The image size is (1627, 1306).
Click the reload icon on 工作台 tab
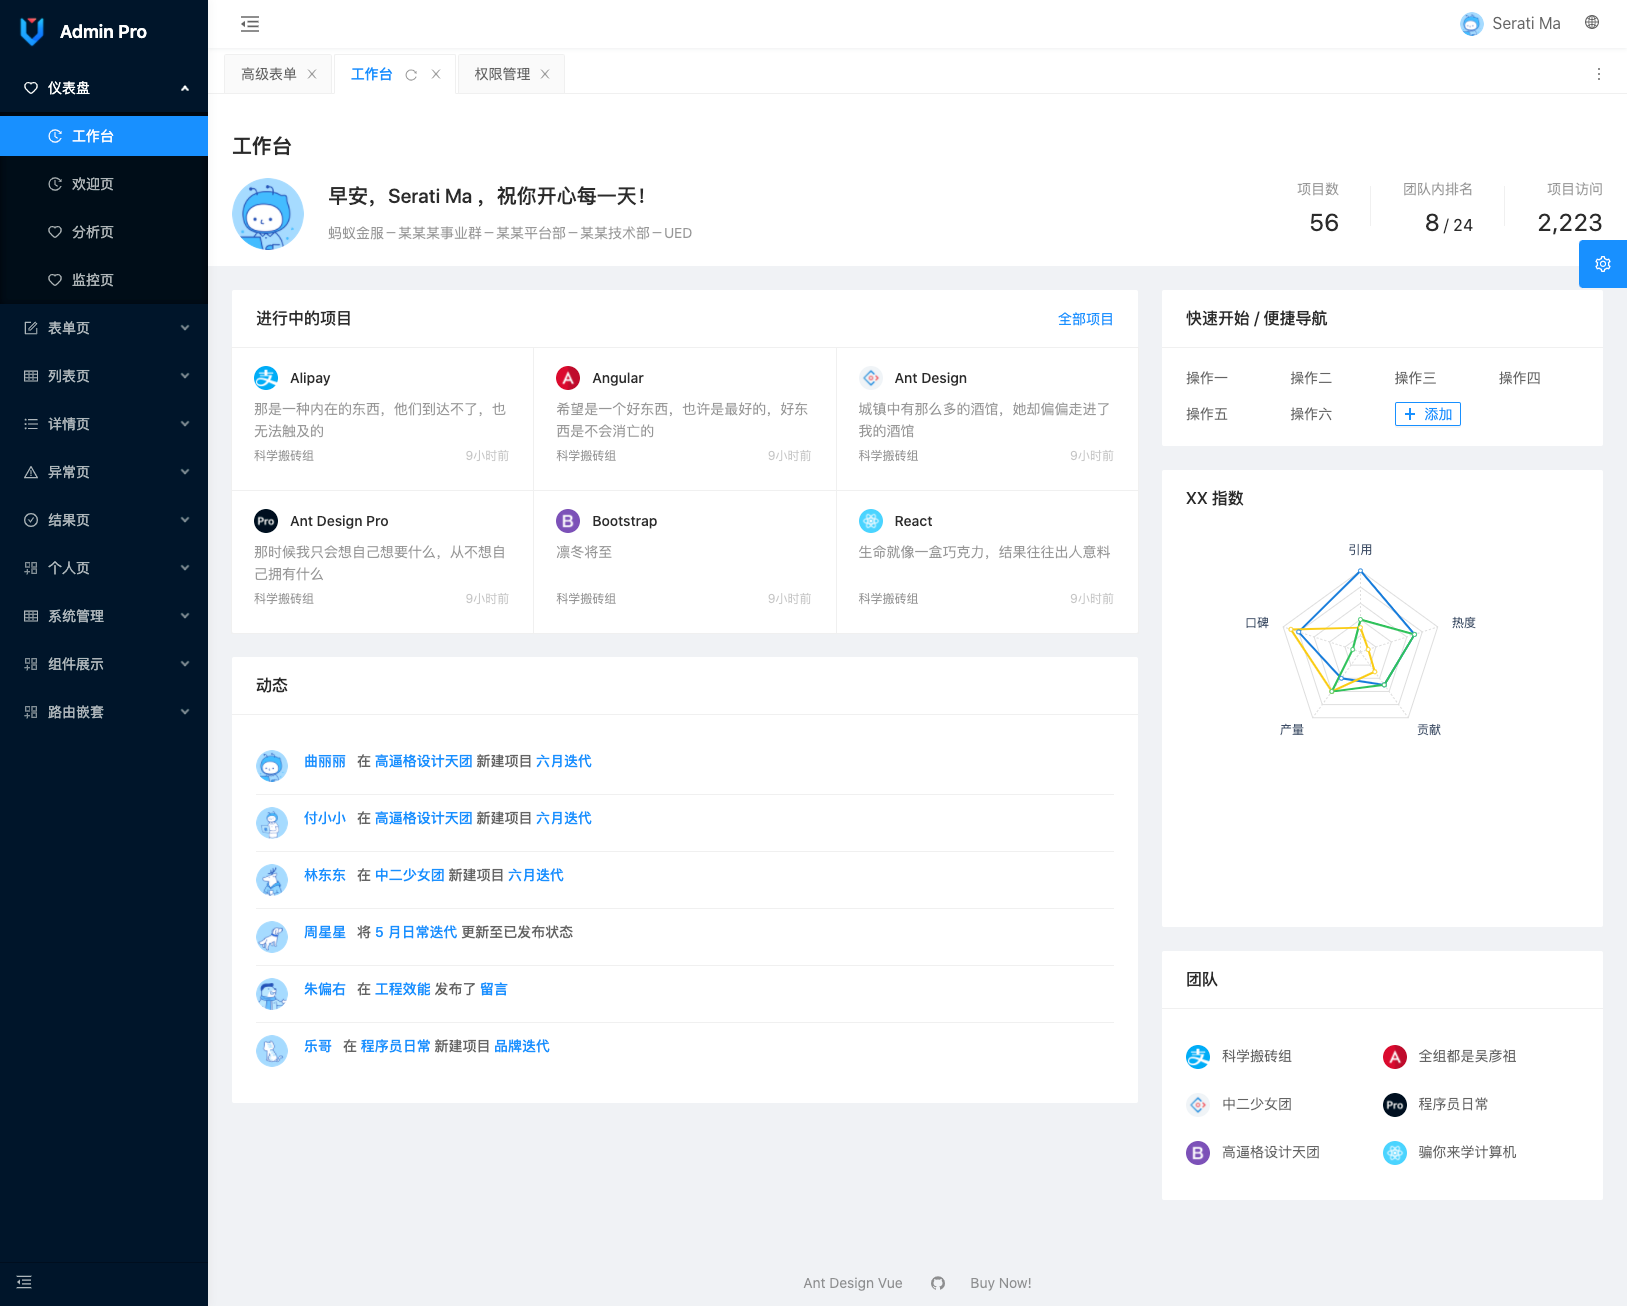(411, 75)
